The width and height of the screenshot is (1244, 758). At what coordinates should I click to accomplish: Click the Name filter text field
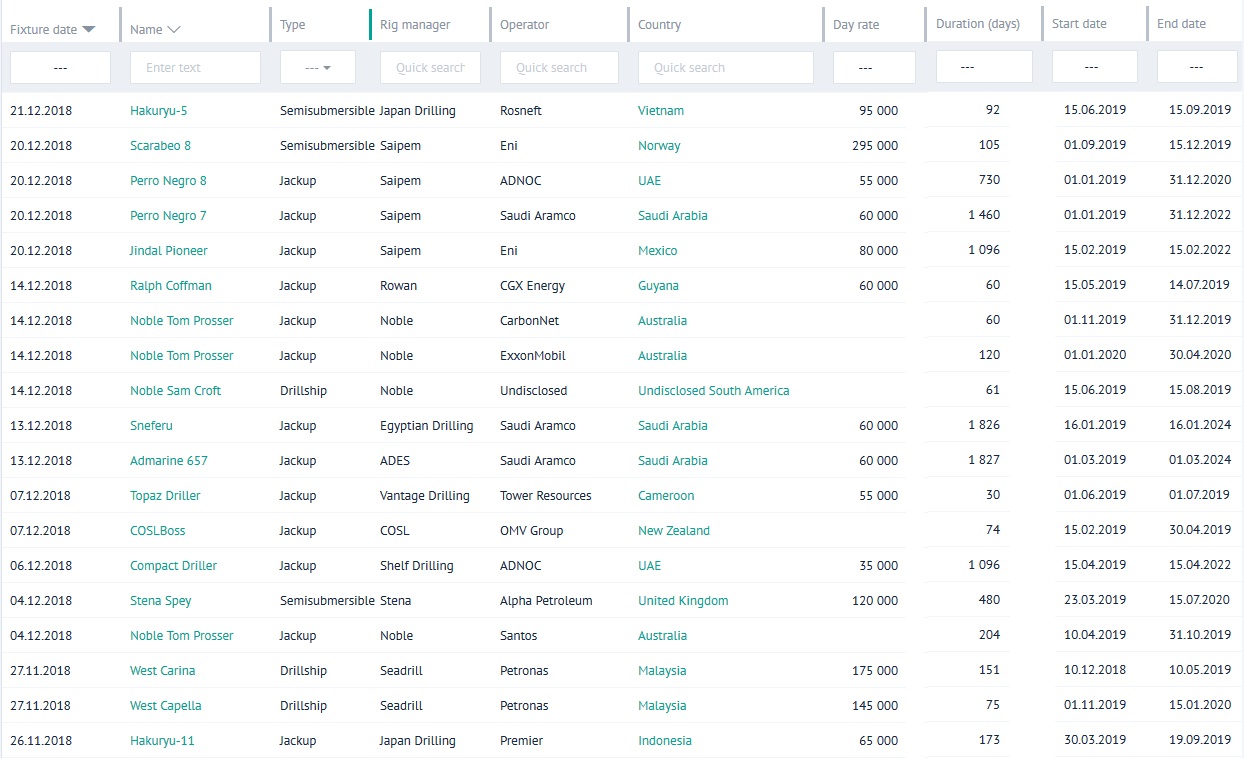(195, 68)
